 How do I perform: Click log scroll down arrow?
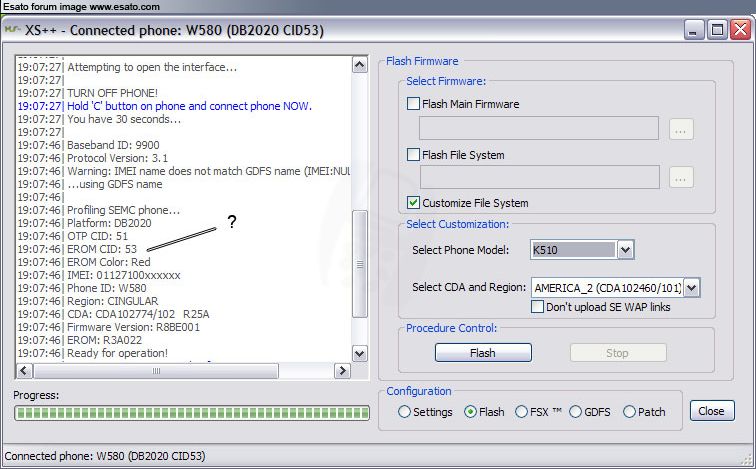(x=360, y=353)
